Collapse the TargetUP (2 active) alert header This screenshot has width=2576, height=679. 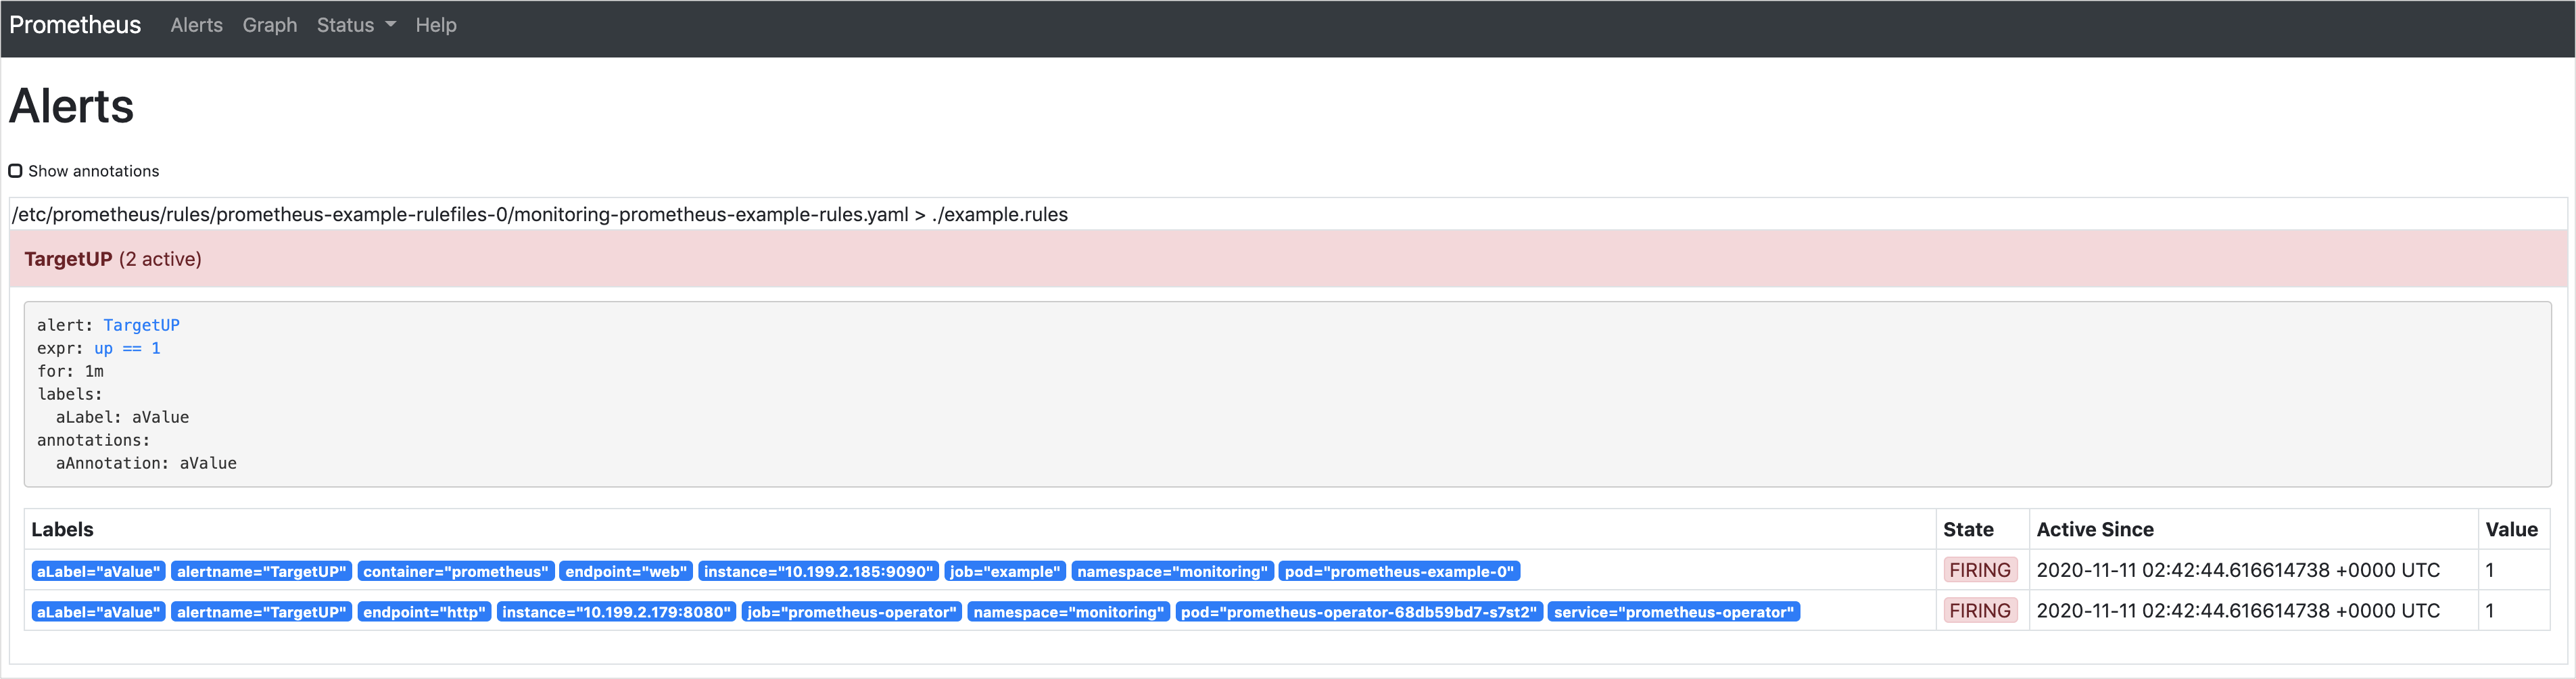point(112,259)
